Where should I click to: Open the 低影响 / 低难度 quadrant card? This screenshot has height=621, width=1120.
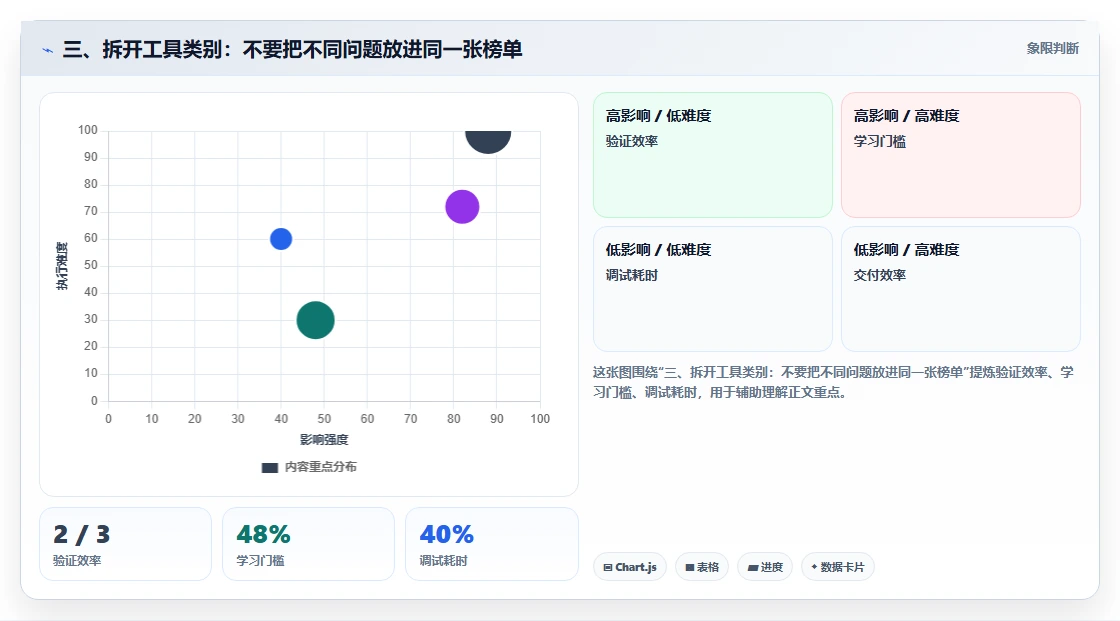[x=713, y=289]
